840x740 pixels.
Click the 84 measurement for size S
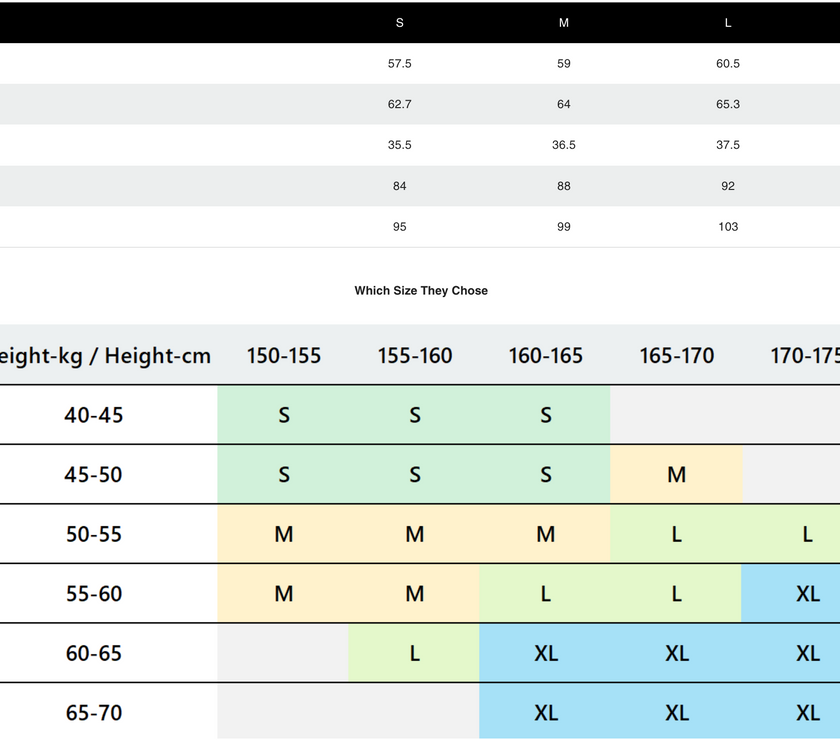pyautogui.click(x=399, y=186)
